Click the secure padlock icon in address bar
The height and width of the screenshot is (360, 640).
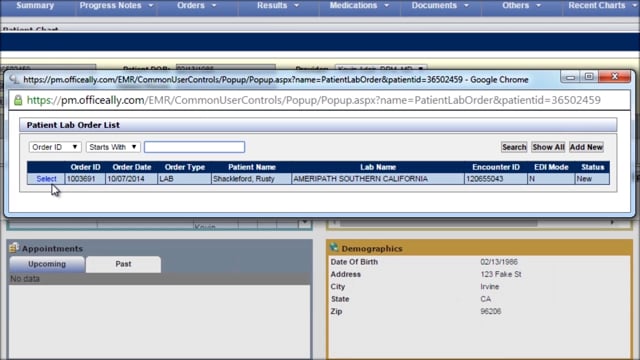pos(18,100)
